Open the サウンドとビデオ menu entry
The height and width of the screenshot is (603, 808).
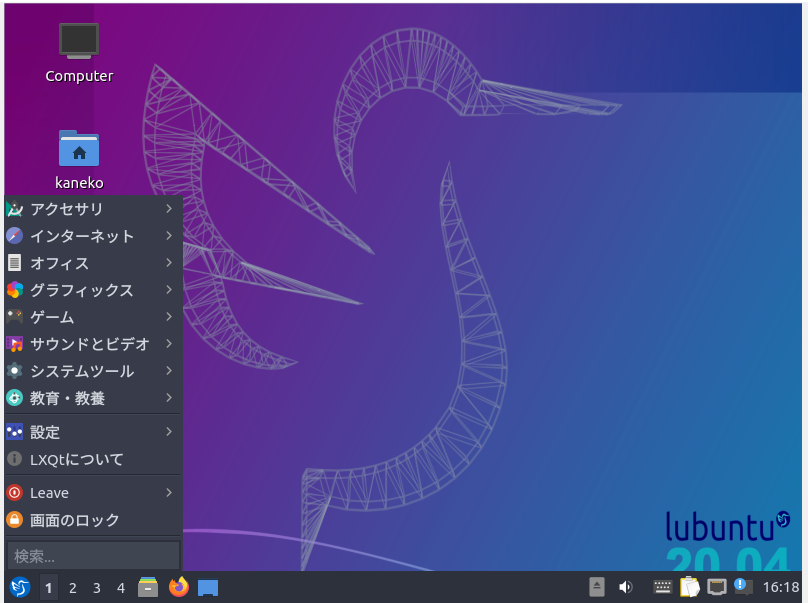[x=93, y=344]
